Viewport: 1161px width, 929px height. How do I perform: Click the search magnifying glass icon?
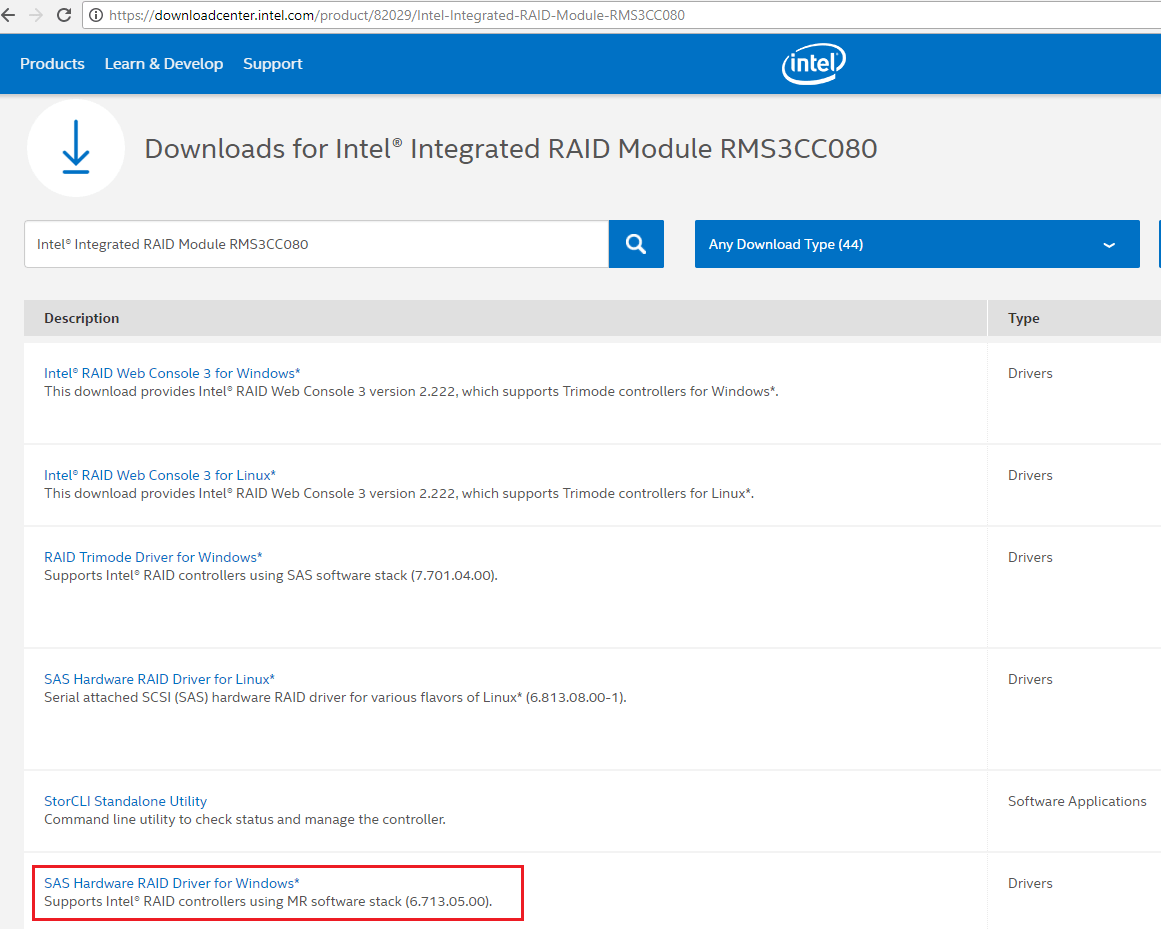(x=636, y=243)
